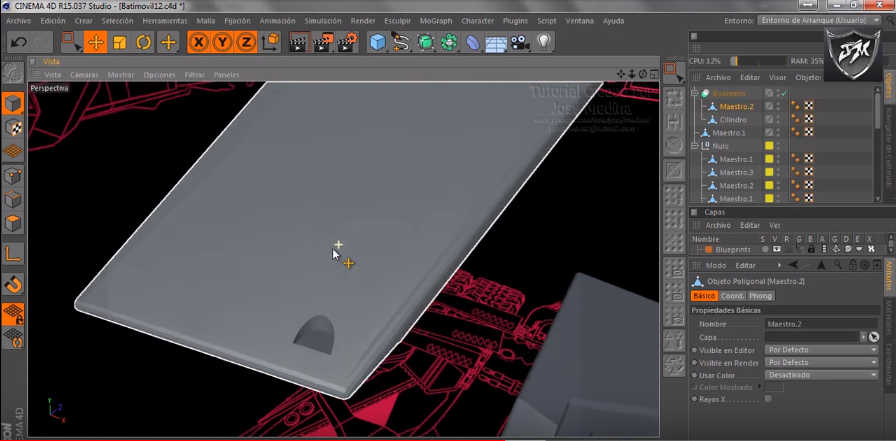Toggle Y axis lock
Viewport: 896px width, 441px height.
222,42
